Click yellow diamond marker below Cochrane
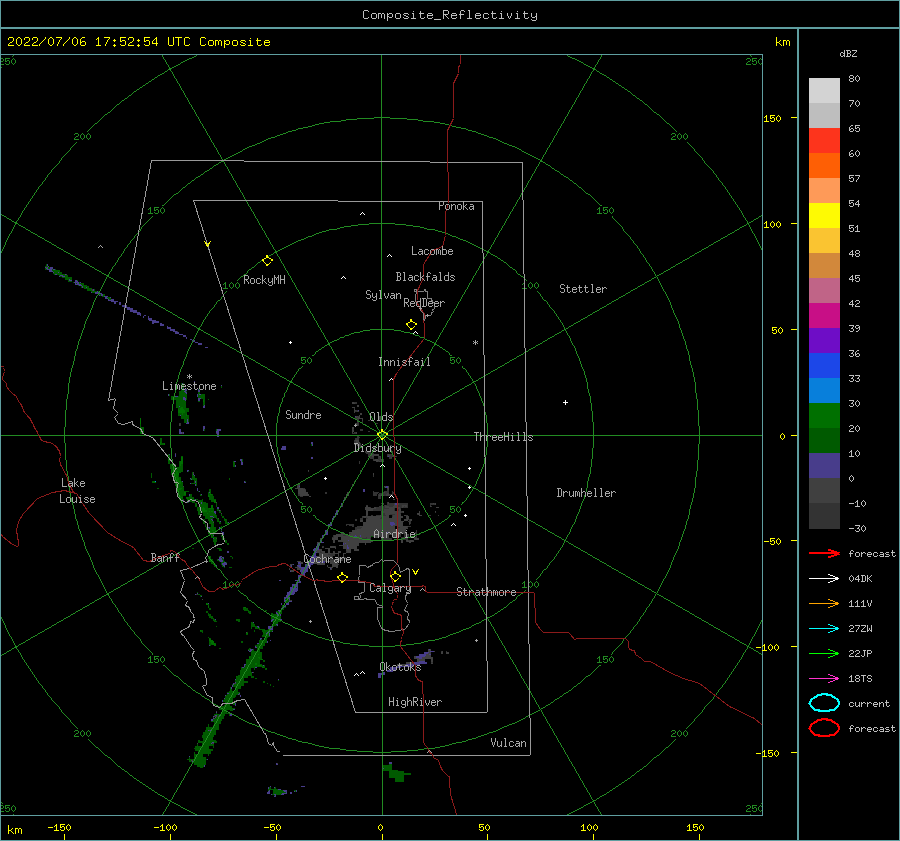The width and height of the screenshot is (900, 841). (343, 577)
